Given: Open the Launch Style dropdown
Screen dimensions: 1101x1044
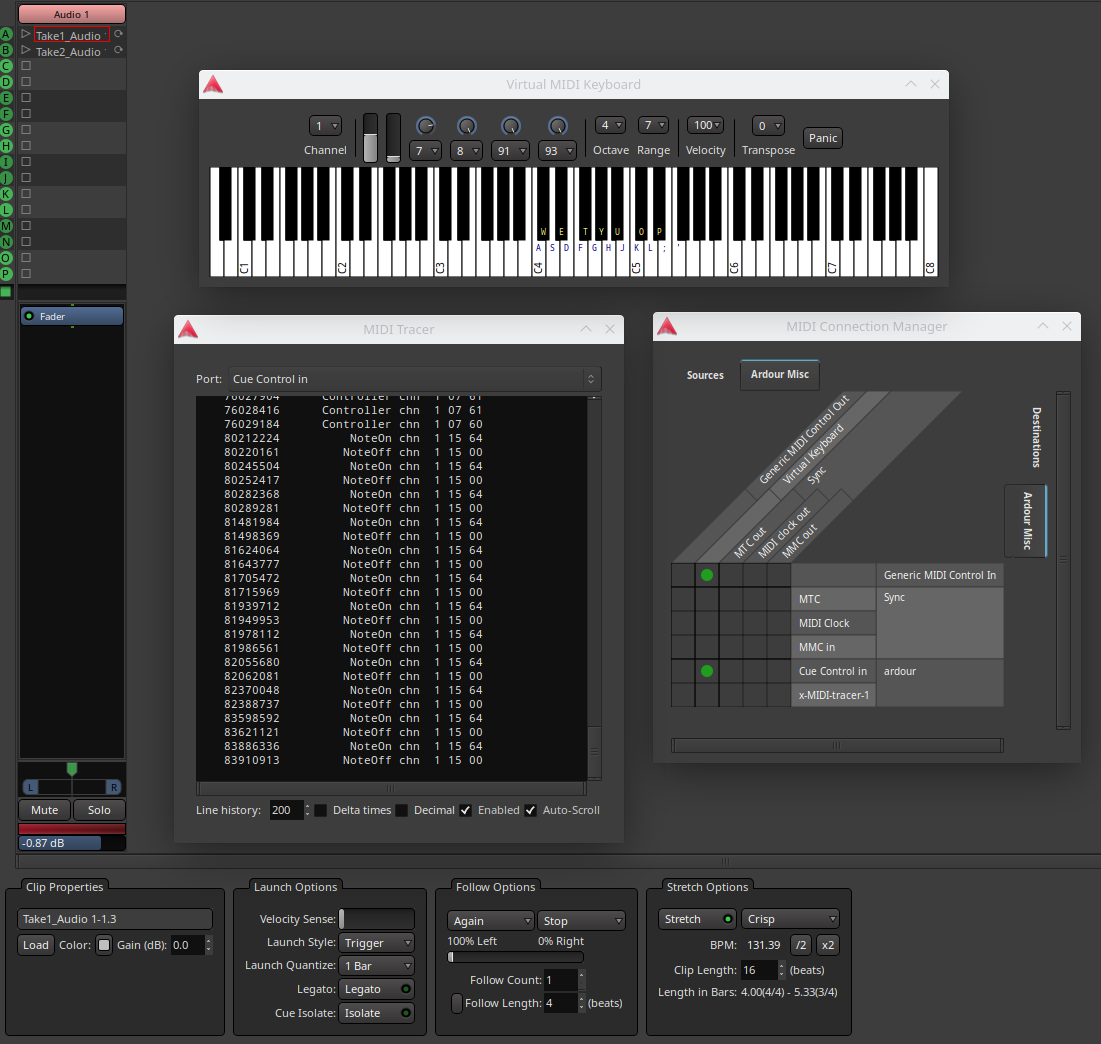Looking at the screenshot, I should coord(376,943).
